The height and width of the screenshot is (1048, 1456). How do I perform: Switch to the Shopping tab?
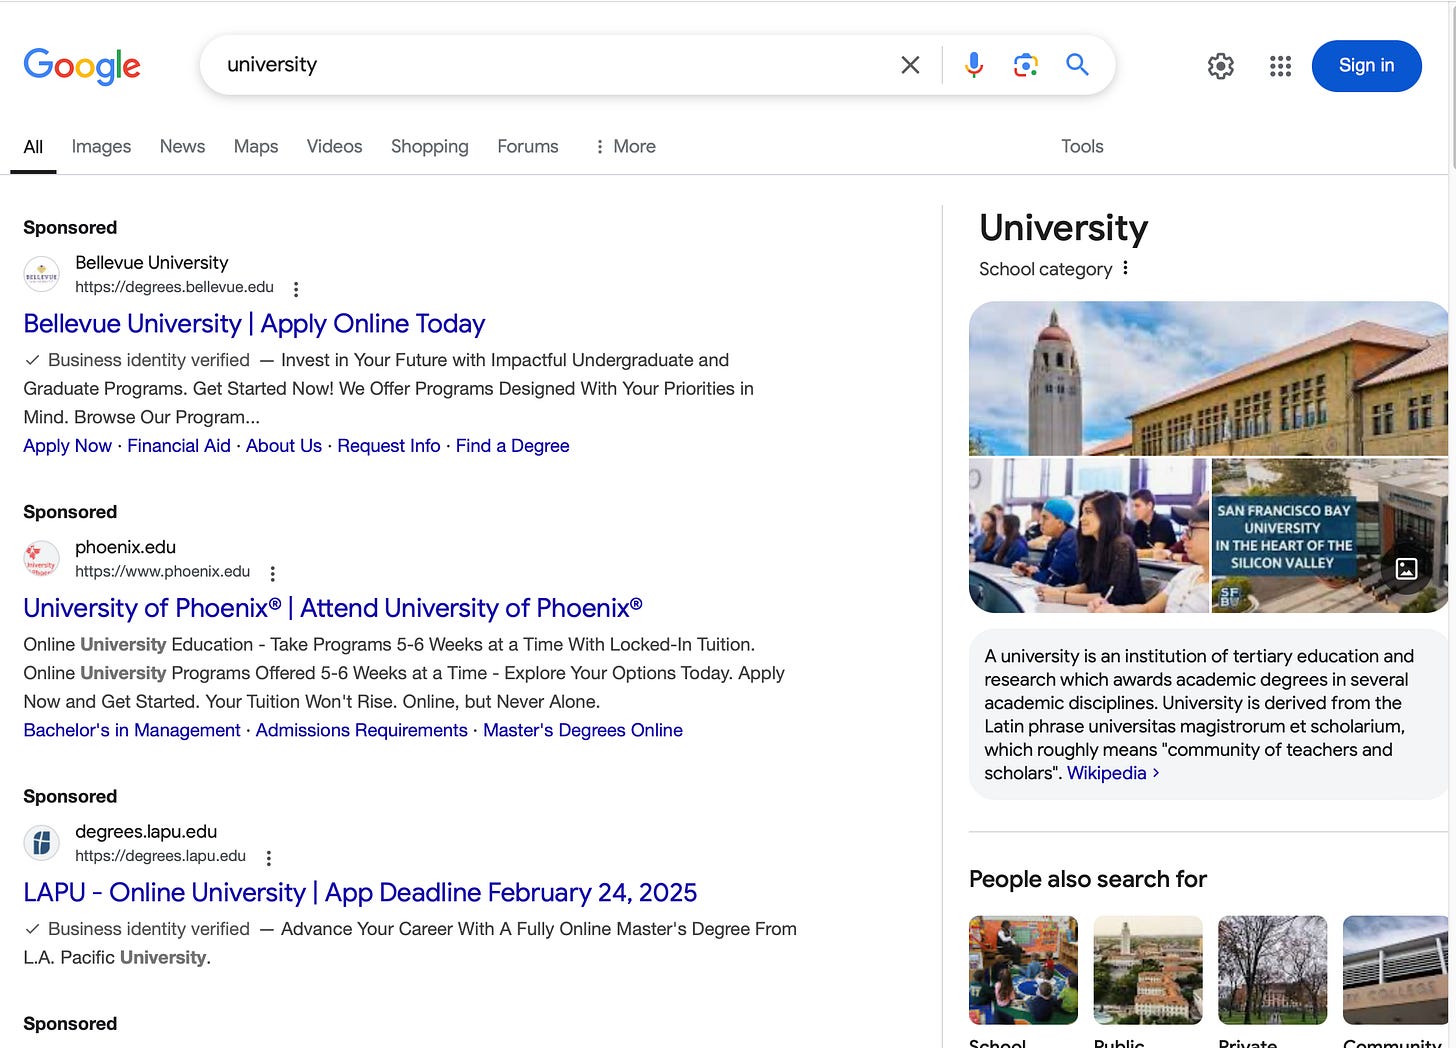[x=429, y=146]
